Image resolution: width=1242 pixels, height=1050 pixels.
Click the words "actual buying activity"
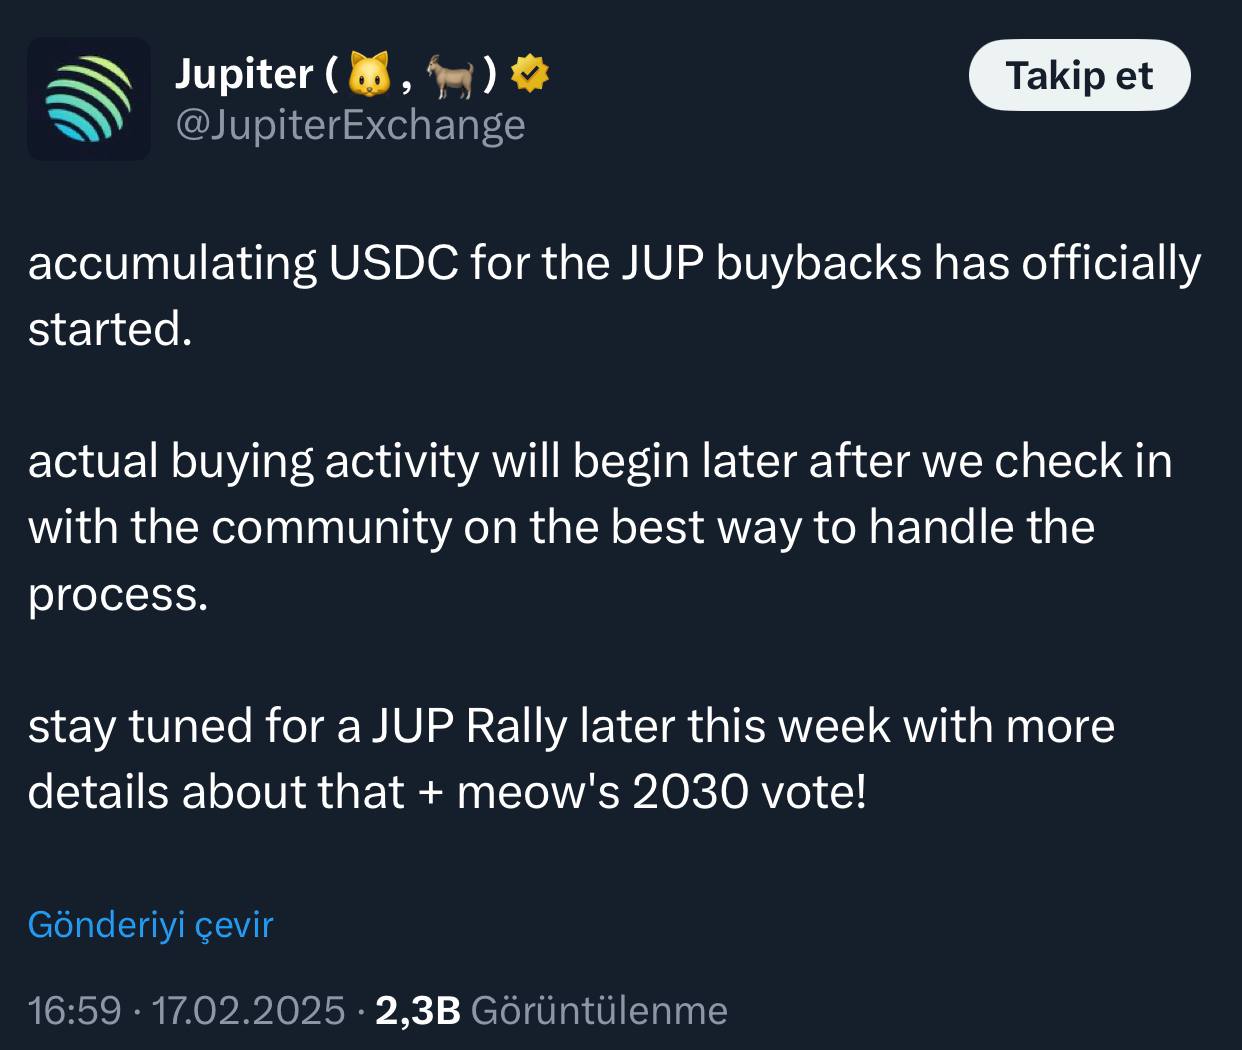254,462
